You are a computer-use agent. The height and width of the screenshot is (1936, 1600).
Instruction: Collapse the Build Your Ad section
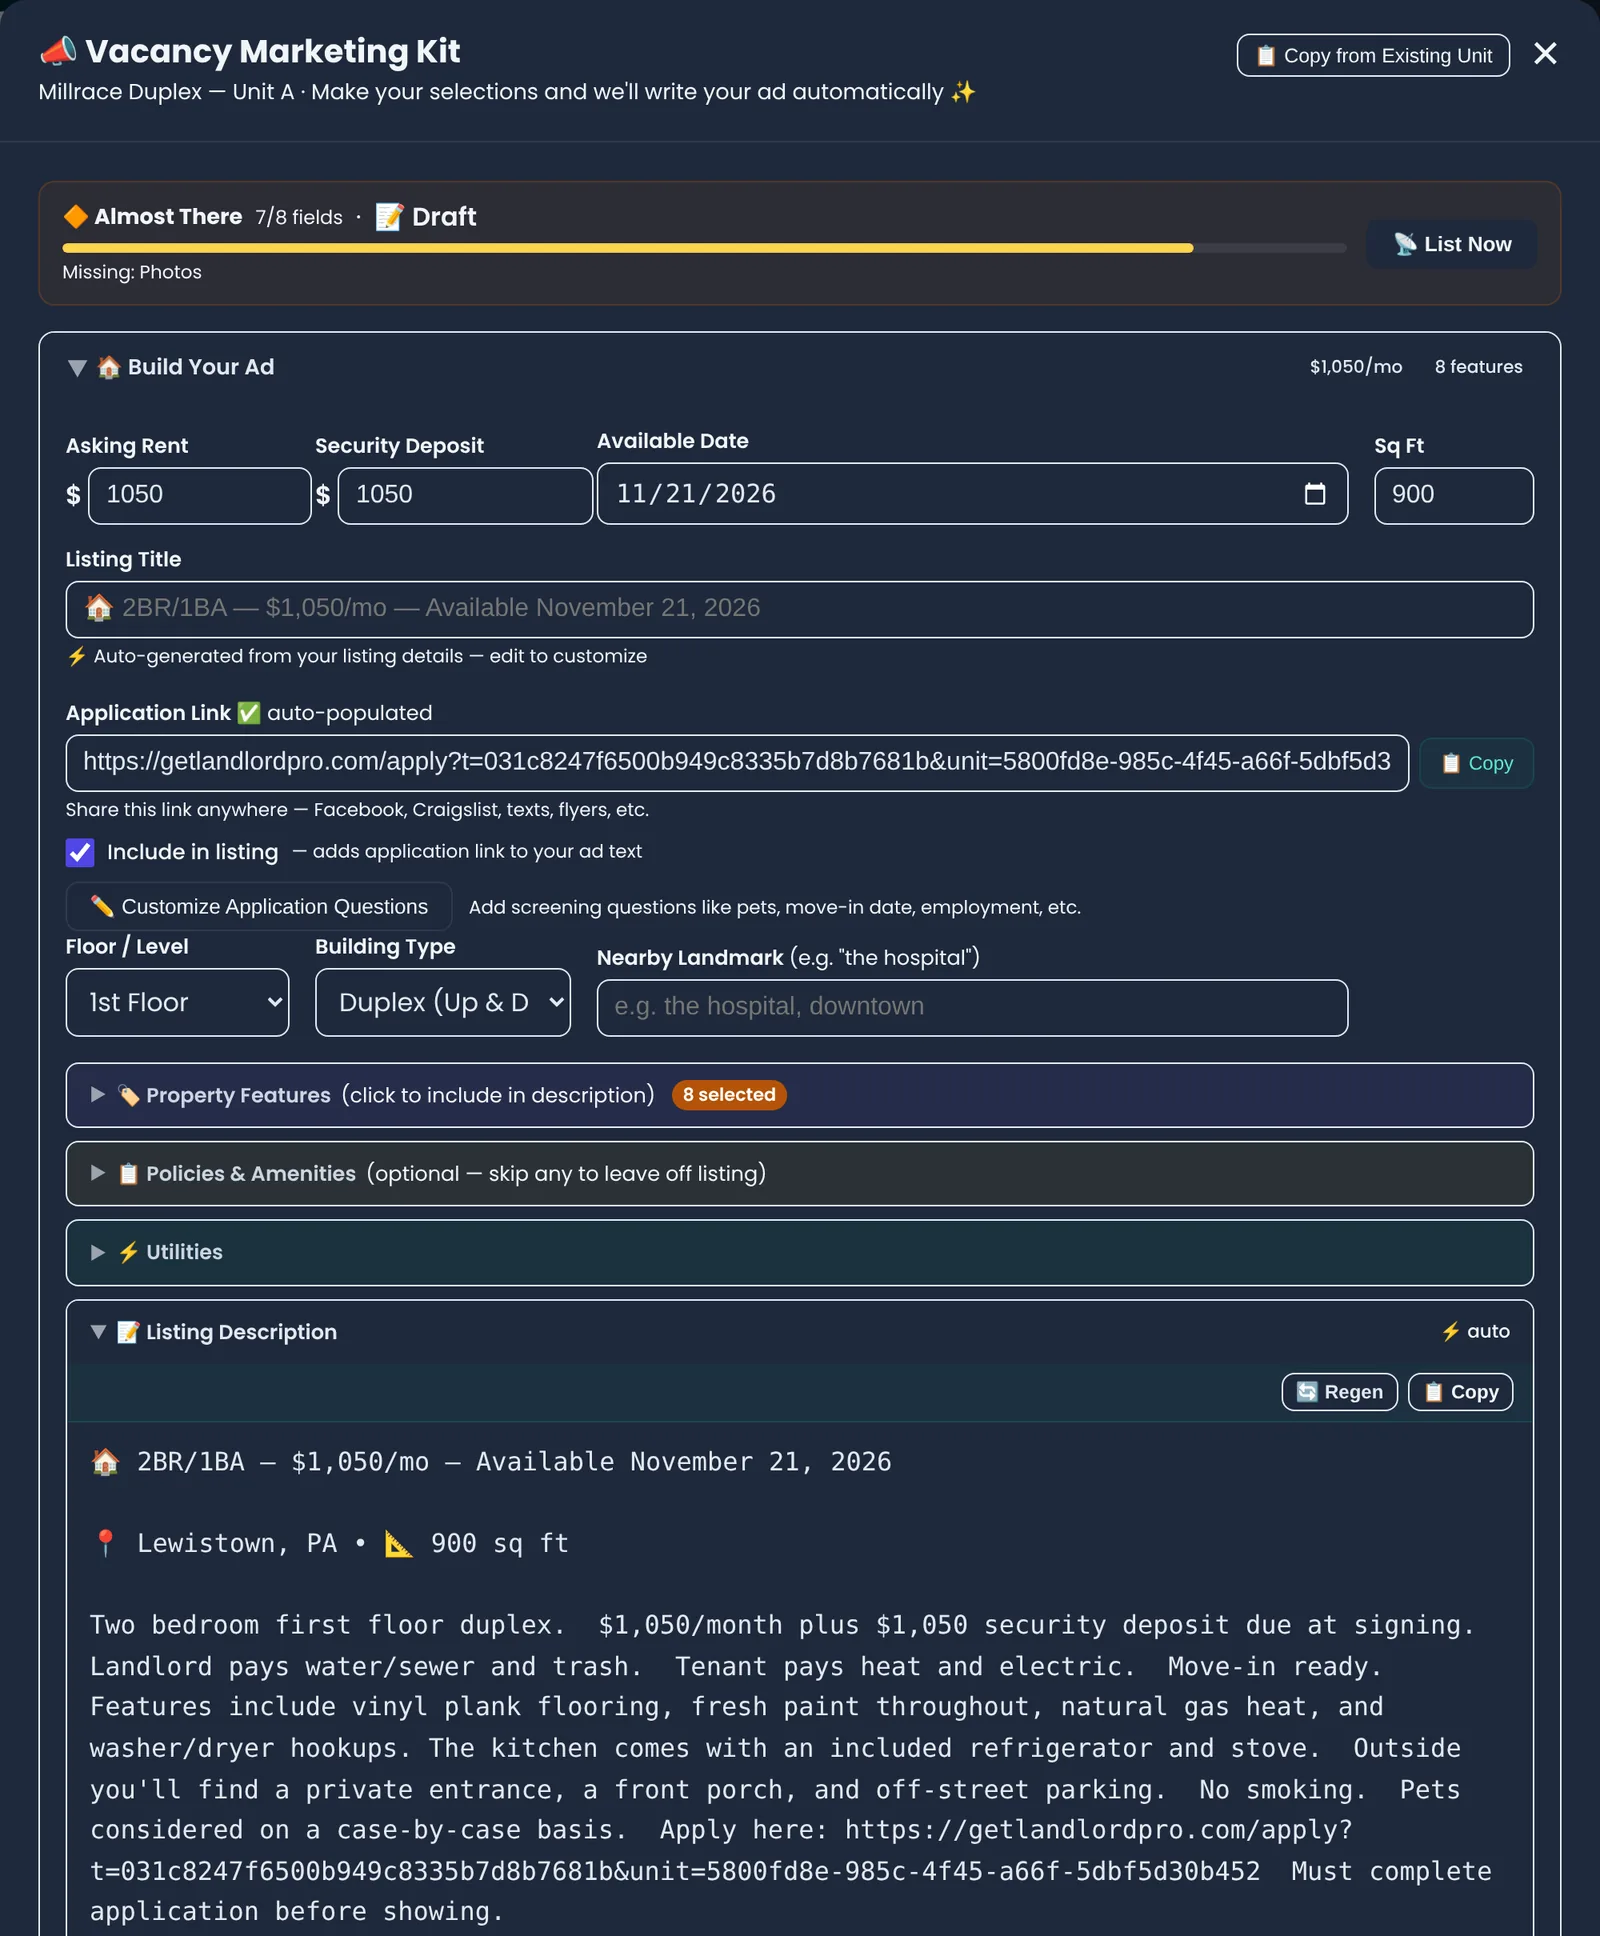(77, 367)
